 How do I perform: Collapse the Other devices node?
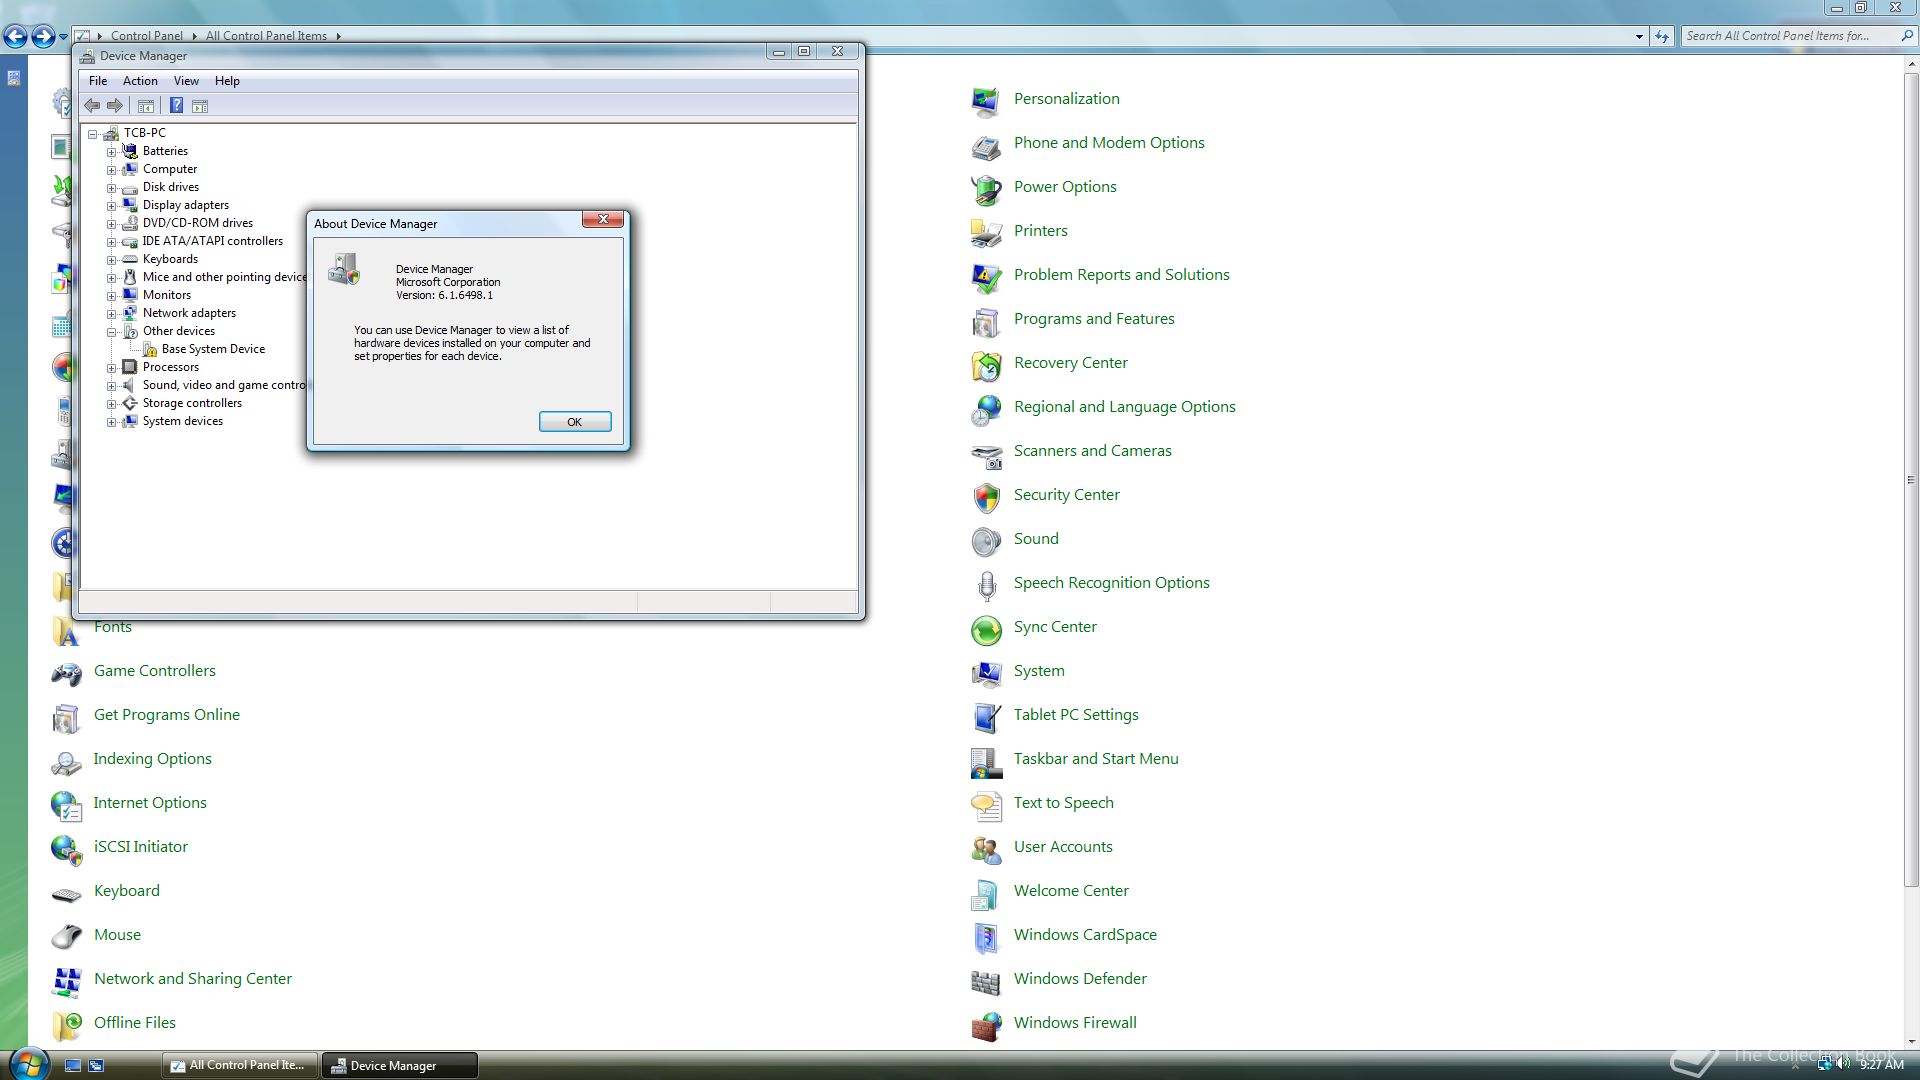coord(112,332)
